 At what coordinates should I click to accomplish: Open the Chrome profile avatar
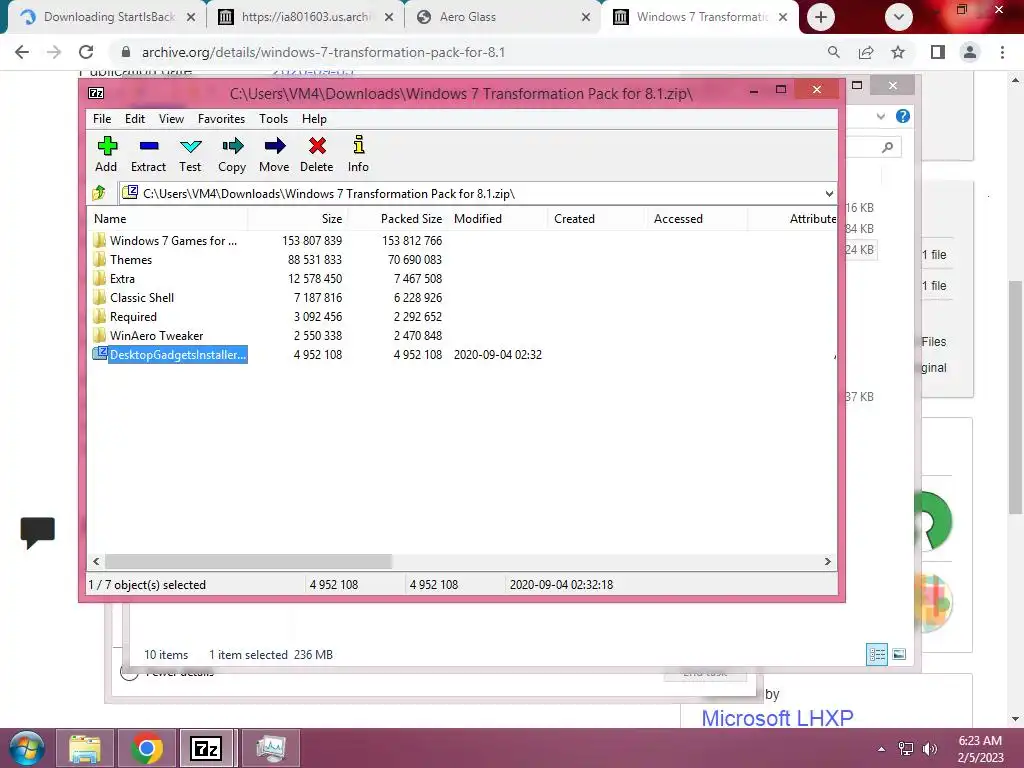(x=970, y=52)
